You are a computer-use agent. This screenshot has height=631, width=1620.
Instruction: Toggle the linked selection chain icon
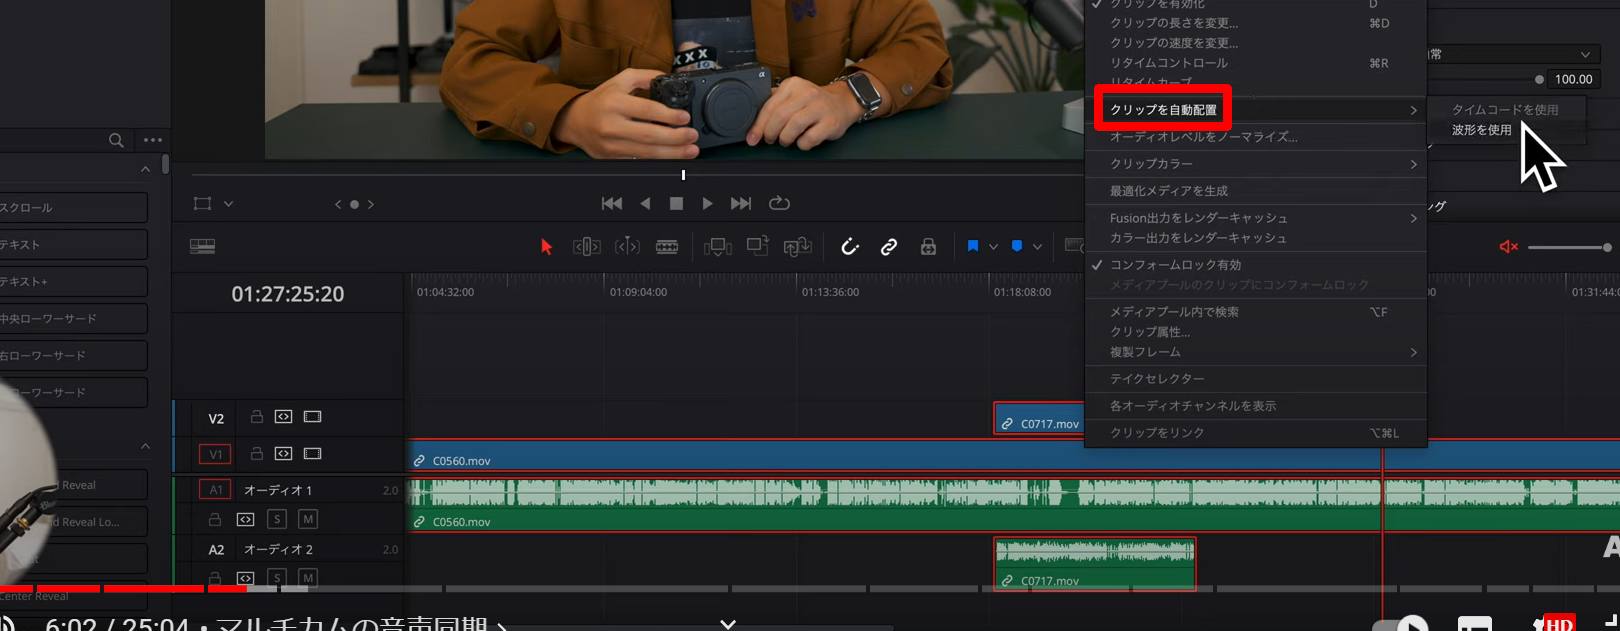[888, 247]
